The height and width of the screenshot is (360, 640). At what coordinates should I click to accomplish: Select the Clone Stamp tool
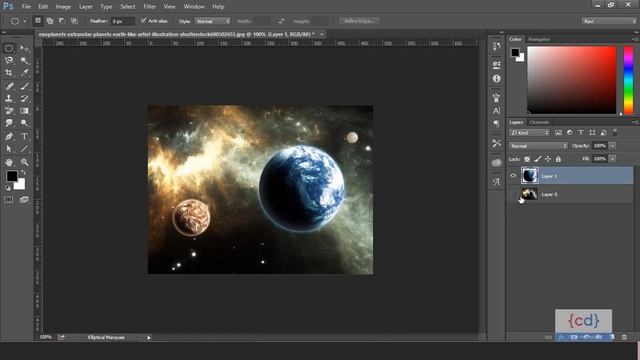tap(9, 98)
